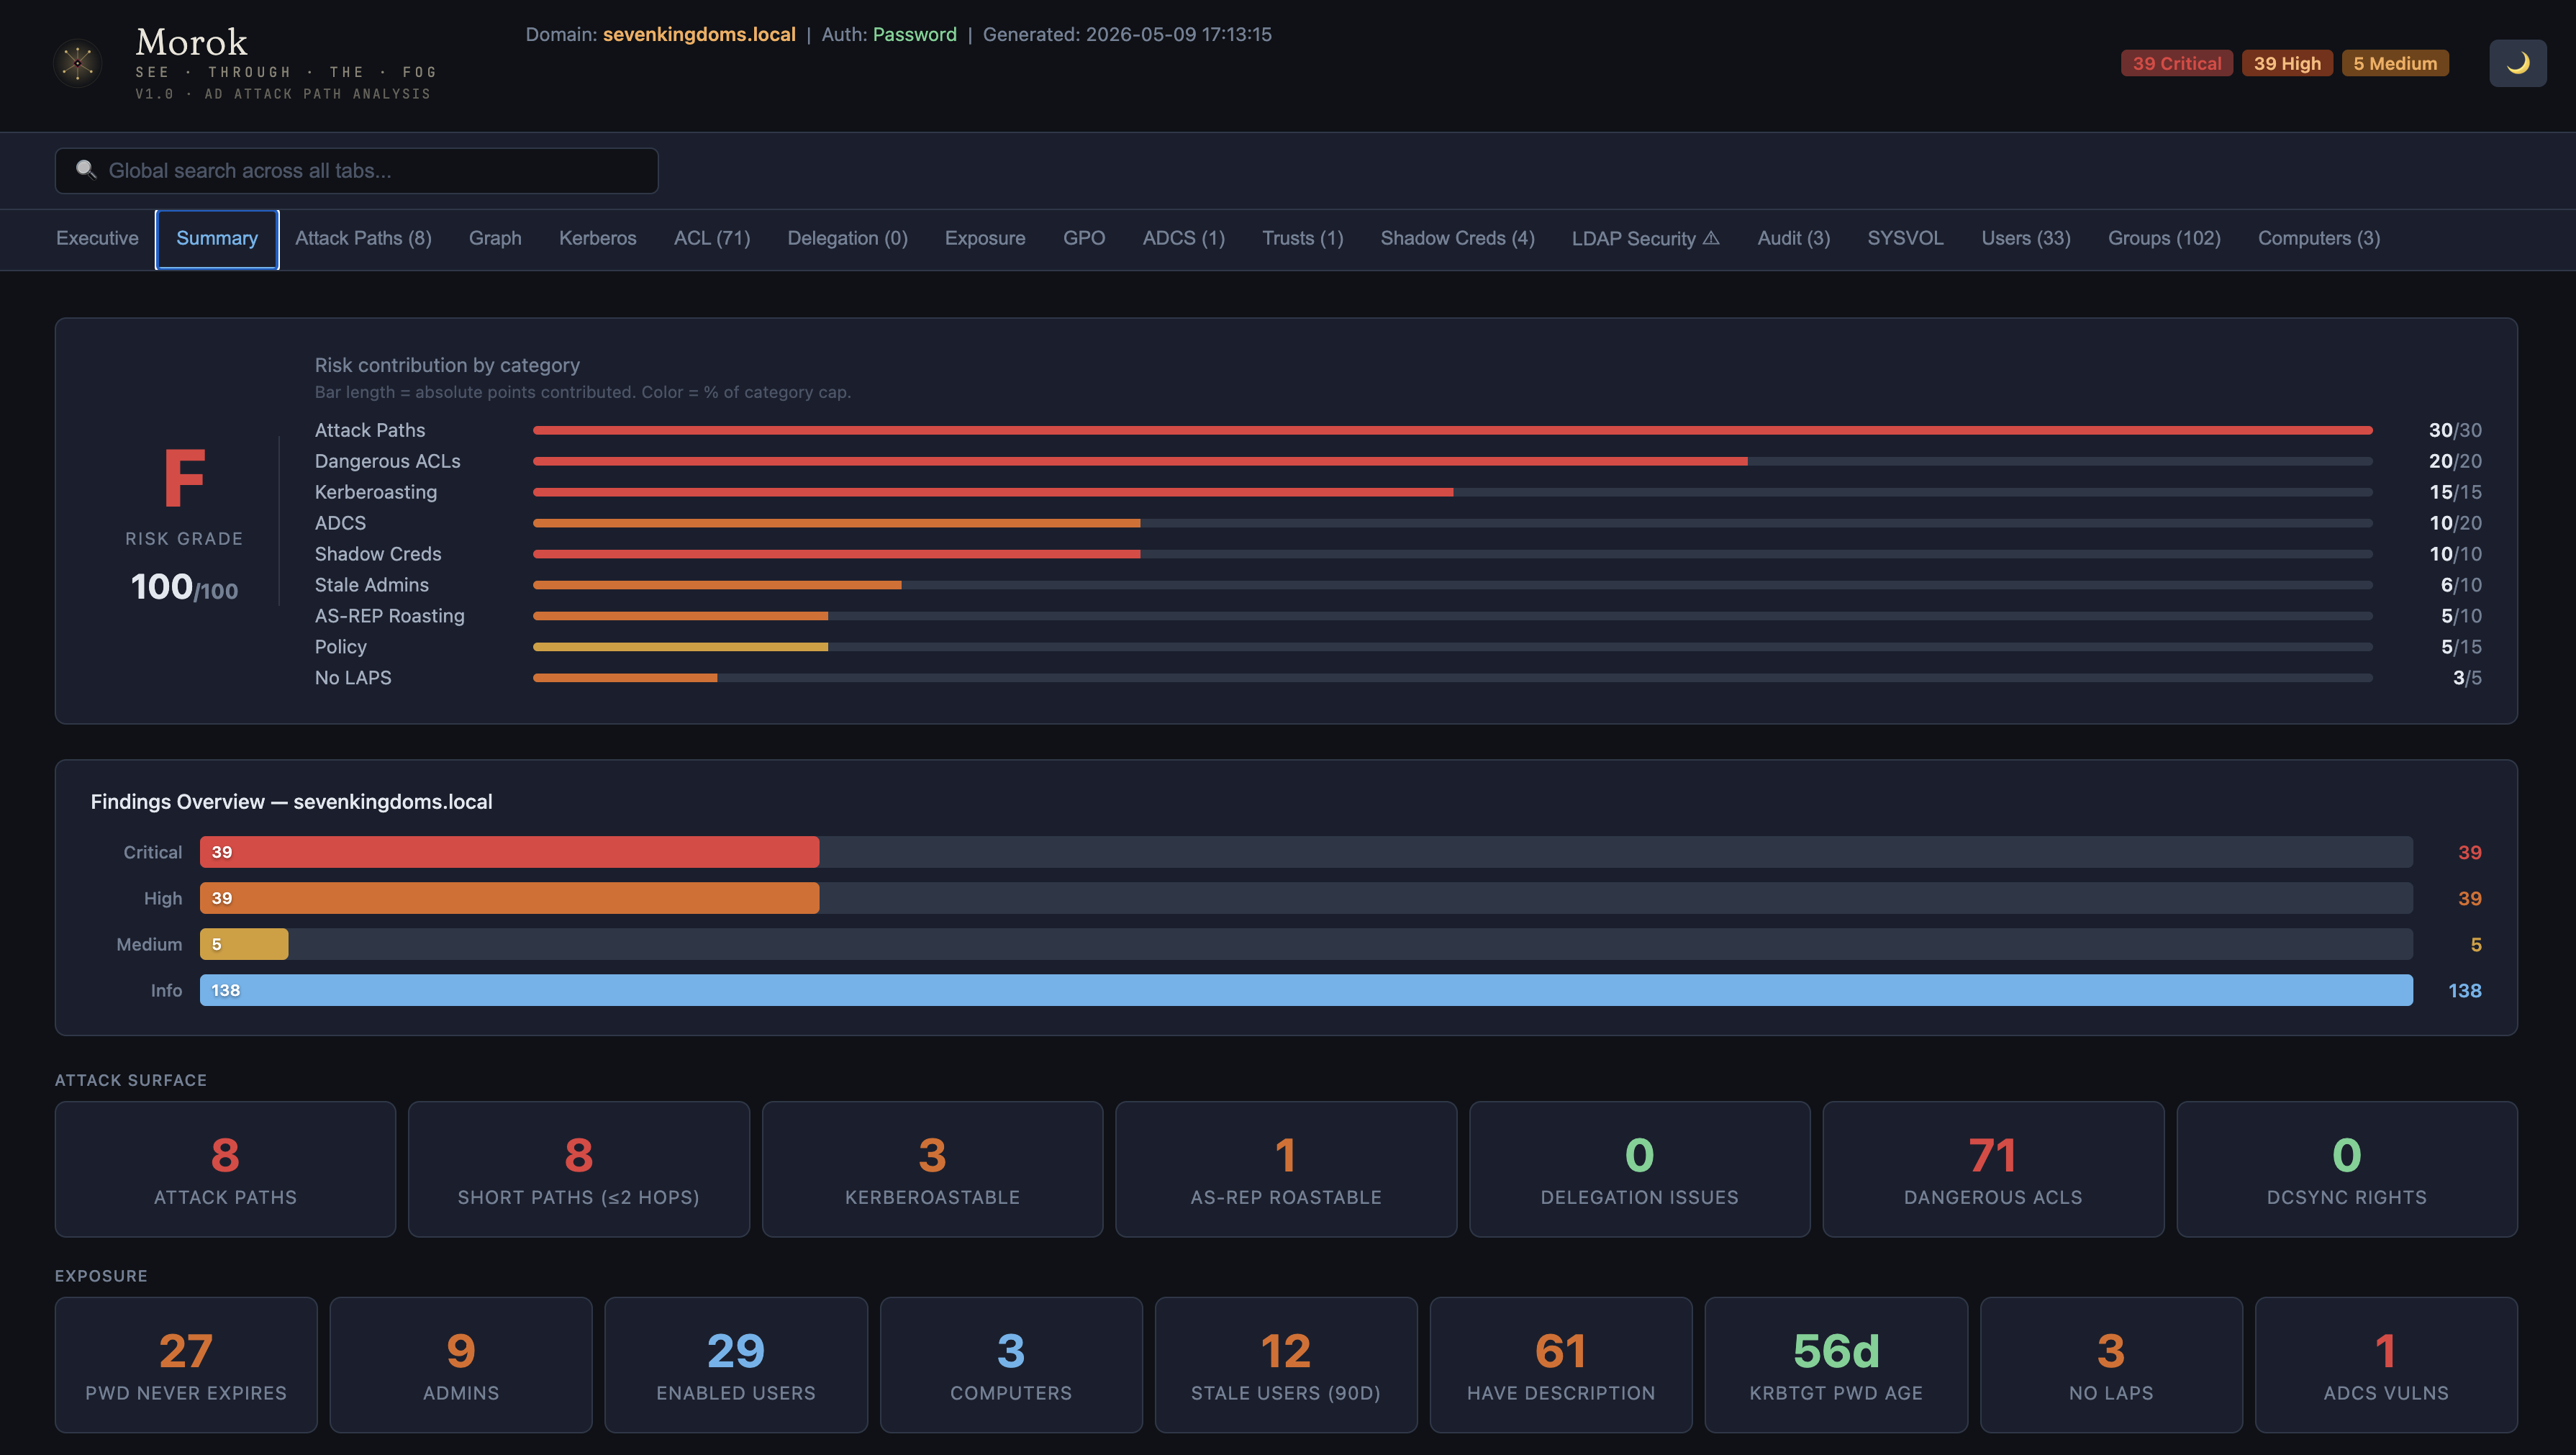
Task: Click the ADCS risk bar
Action: [x=1452, y=523]
